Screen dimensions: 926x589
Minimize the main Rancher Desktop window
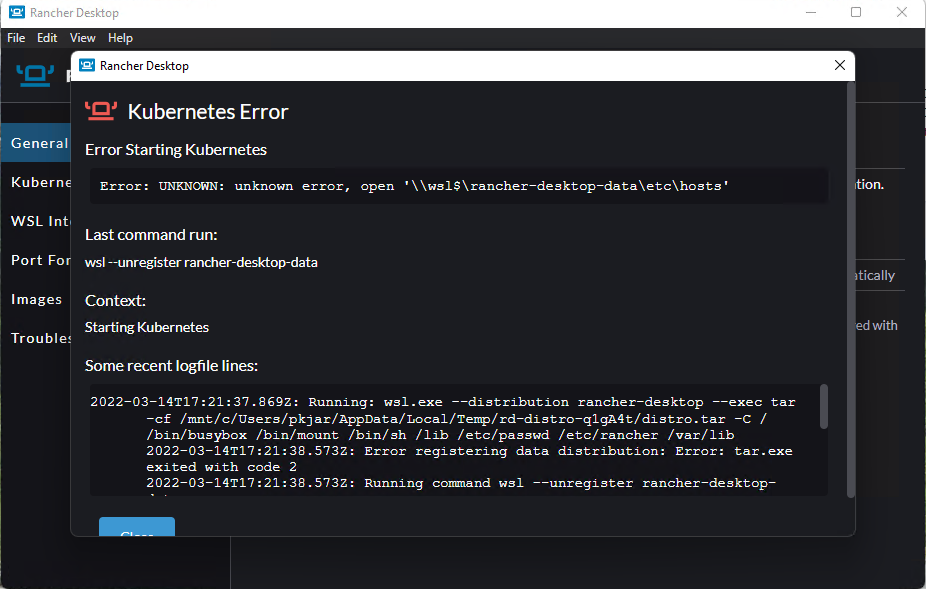pos(811,12)
